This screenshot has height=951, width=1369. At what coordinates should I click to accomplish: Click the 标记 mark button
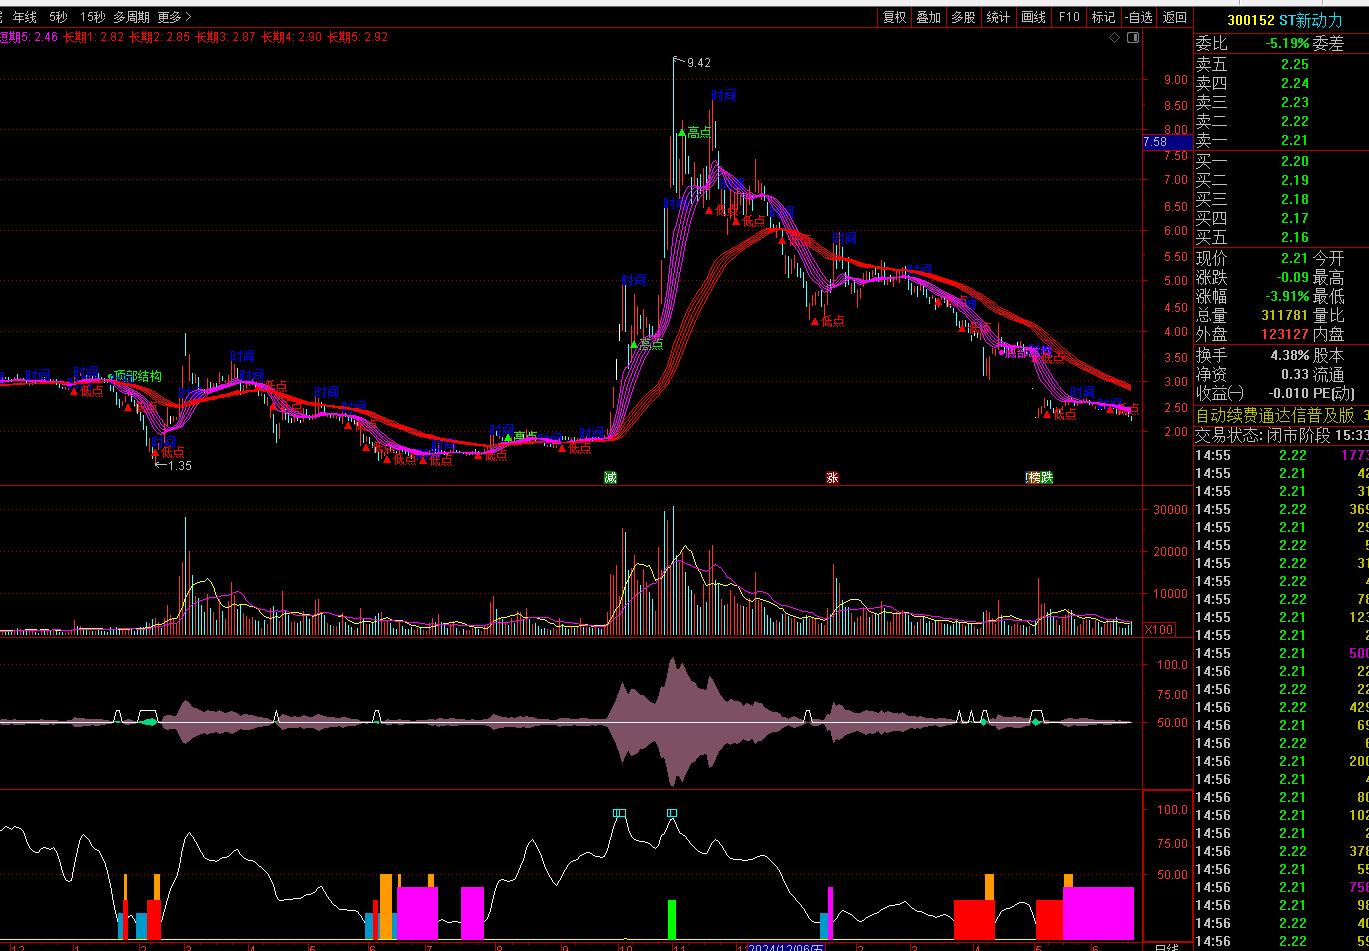click(1103, 17)
